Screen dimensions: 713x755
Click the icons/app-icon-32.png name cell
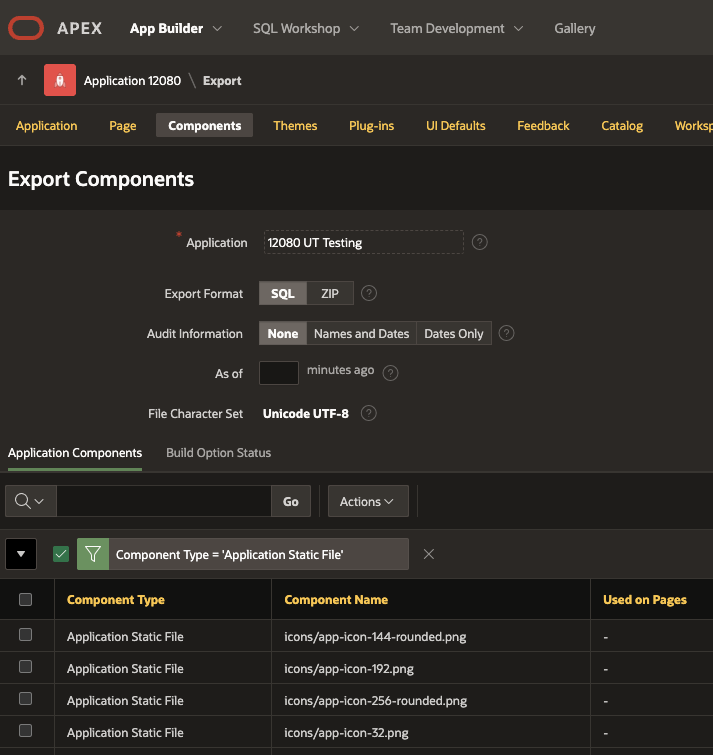point(346,732)
